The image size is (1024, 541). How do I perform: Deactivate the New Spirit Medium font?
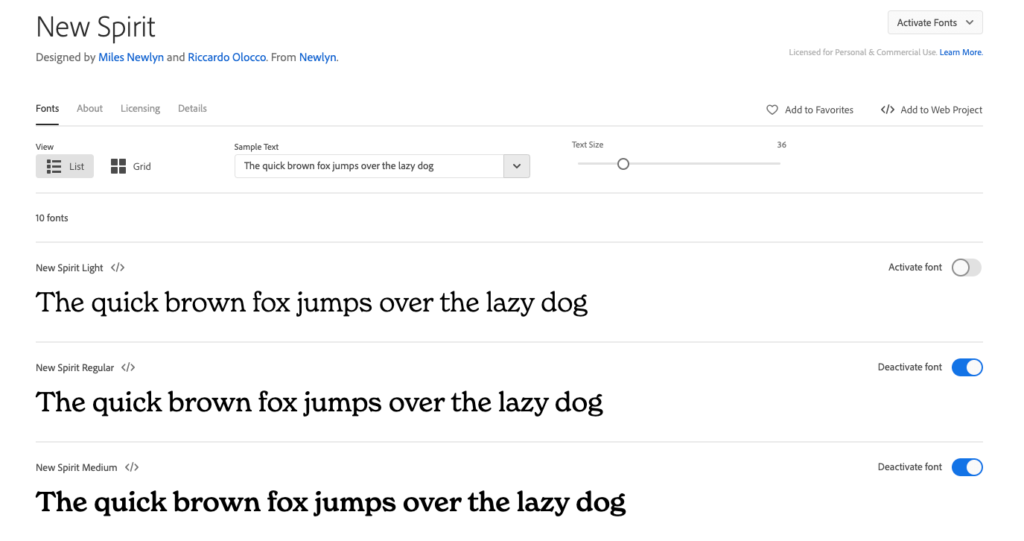967,467
